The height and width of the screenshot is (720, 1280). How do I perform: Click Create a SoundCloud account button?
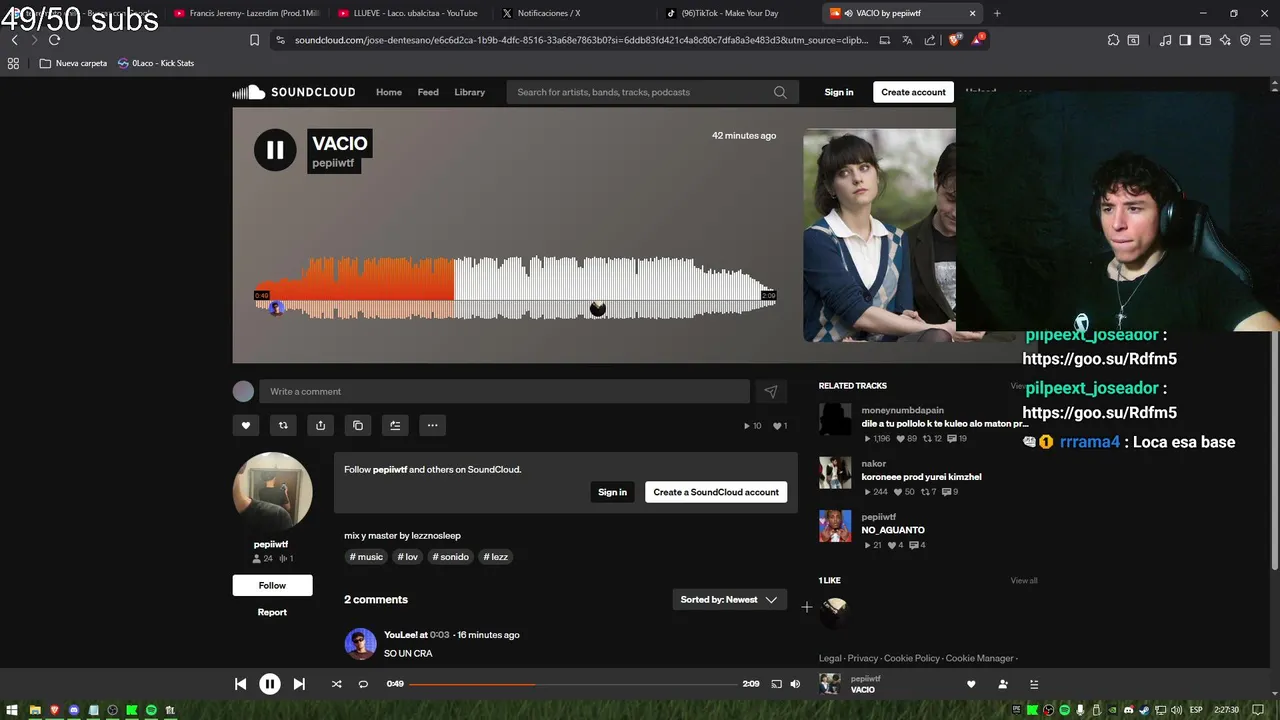[716, 492]
